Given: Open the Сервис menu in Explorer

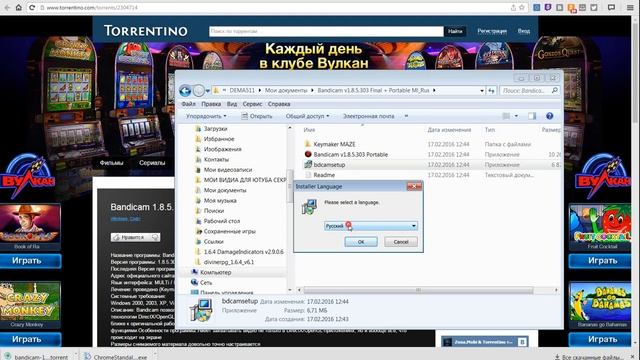Looking at the screenshot, I should (x=252, y=104).
